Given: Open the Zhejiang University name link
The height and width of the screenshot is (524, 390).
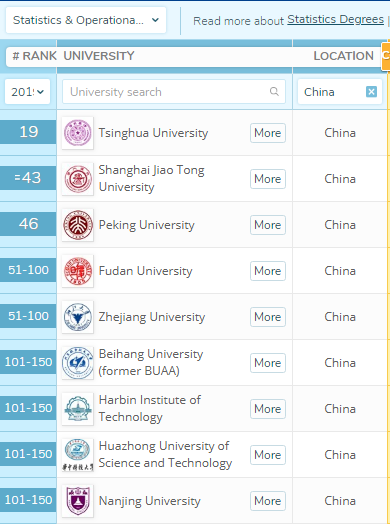Looking at the screenshot, I should [x=152, y=317].
